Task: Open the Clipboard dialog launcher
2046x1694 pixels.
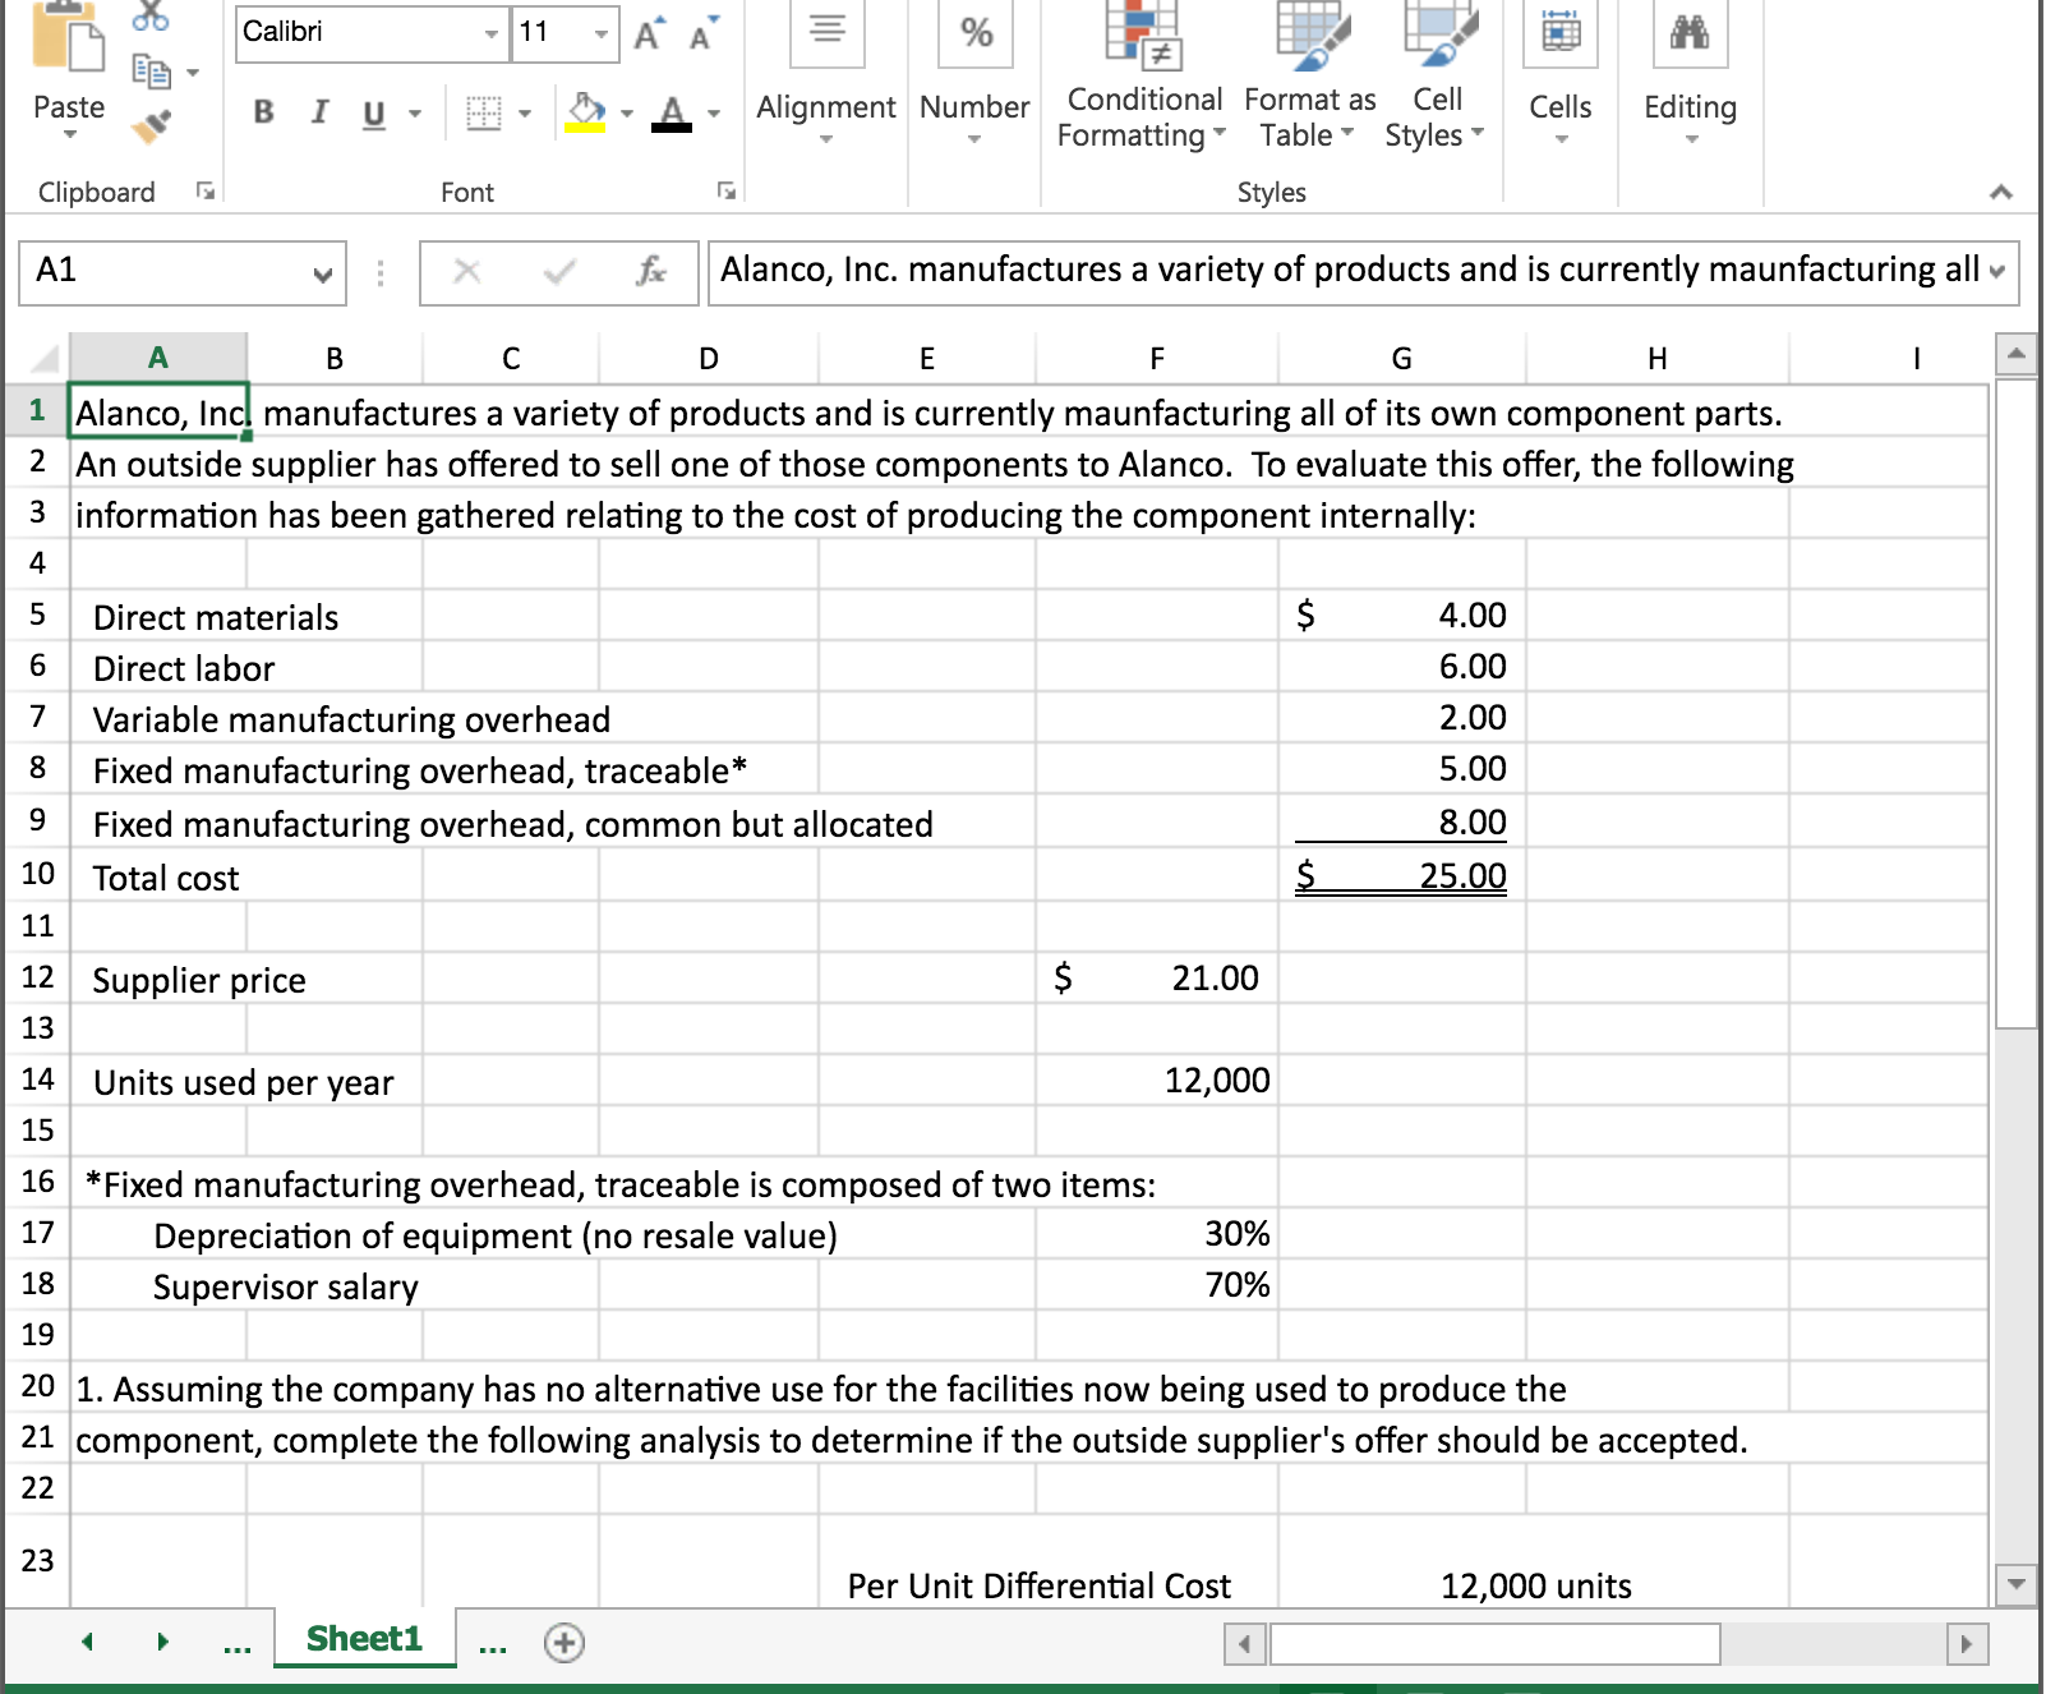Action: [206, 191]
